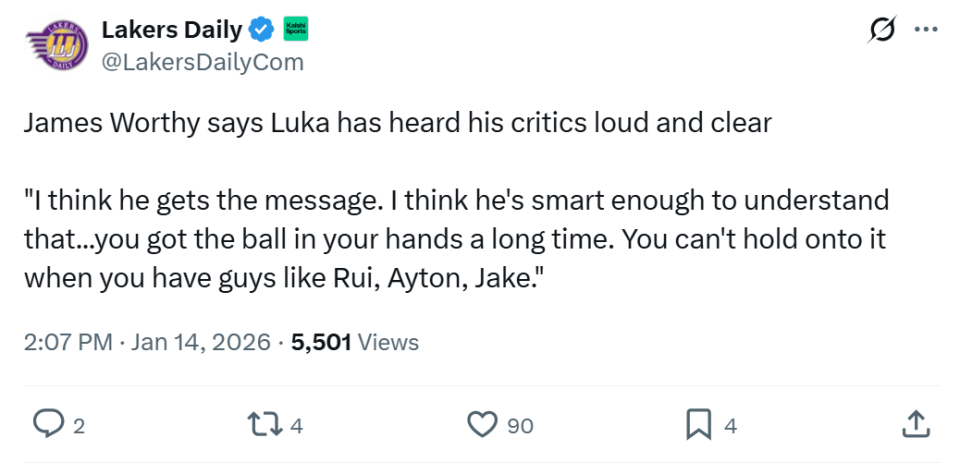The image size is (960, 474).
Task: Click the reply count of 2
Action: pos(79,426)
